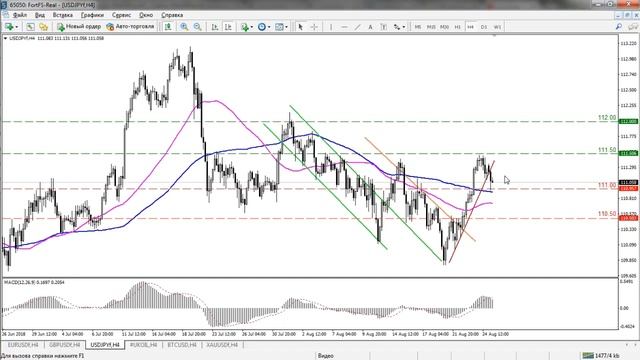Click the 1477/4 kb connection status

600,356
